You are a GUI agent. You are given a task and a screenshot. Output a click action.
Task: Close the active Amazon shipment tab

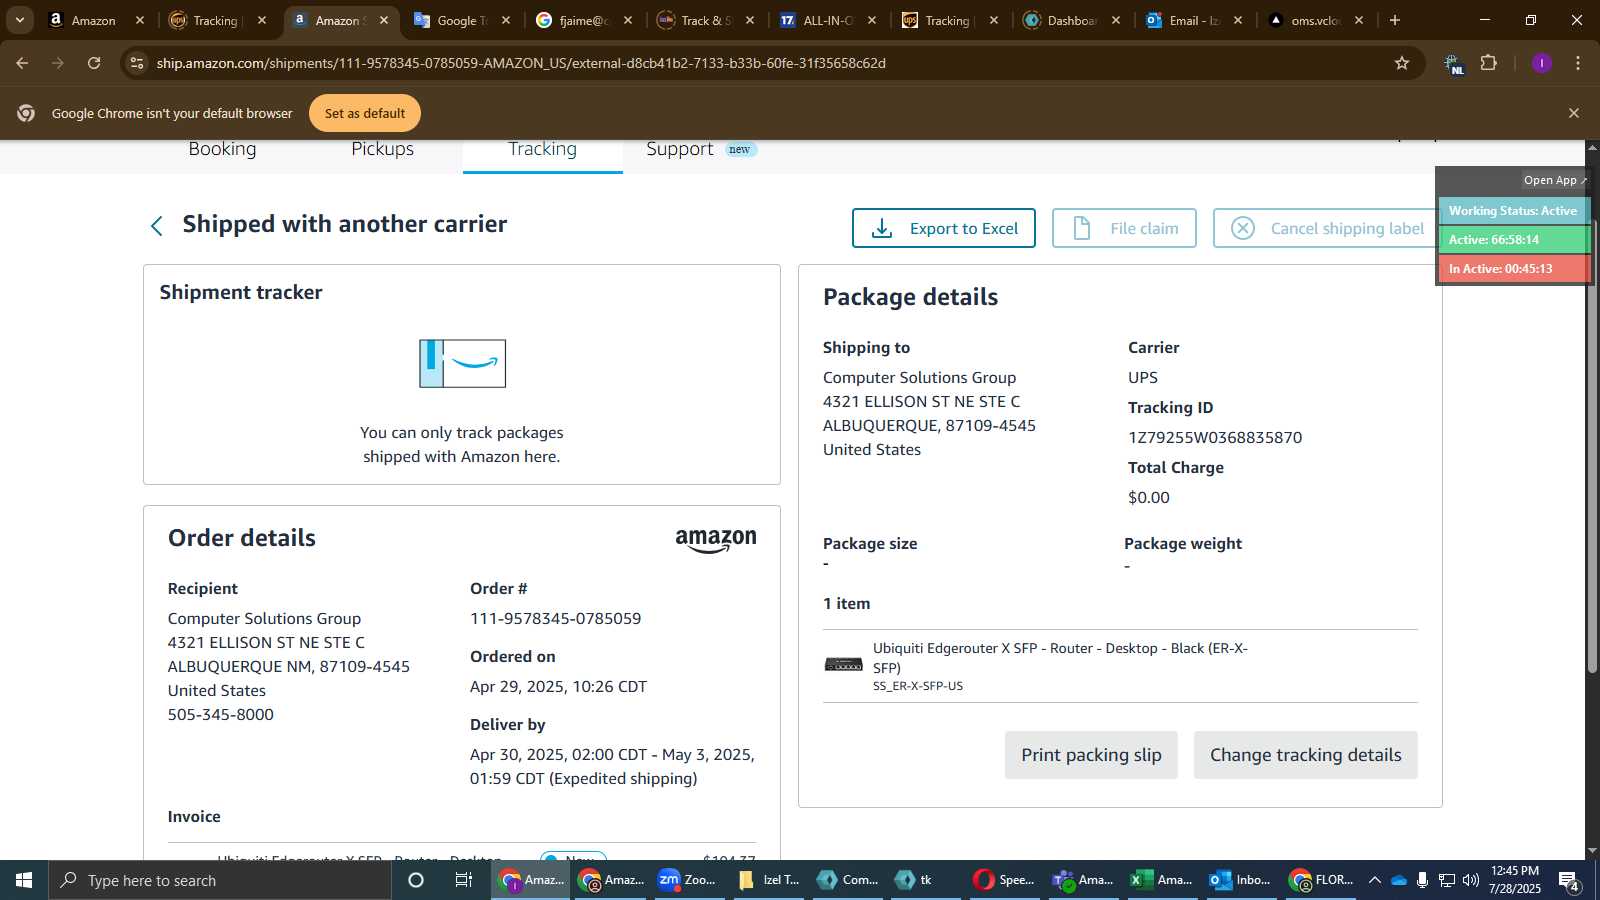pyautogui.click(x=384, y=20)
